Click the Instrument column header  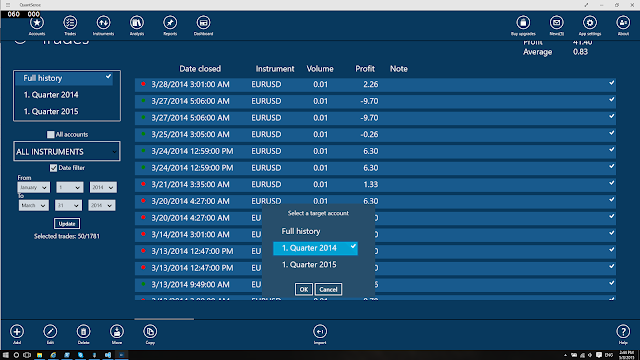275,69
